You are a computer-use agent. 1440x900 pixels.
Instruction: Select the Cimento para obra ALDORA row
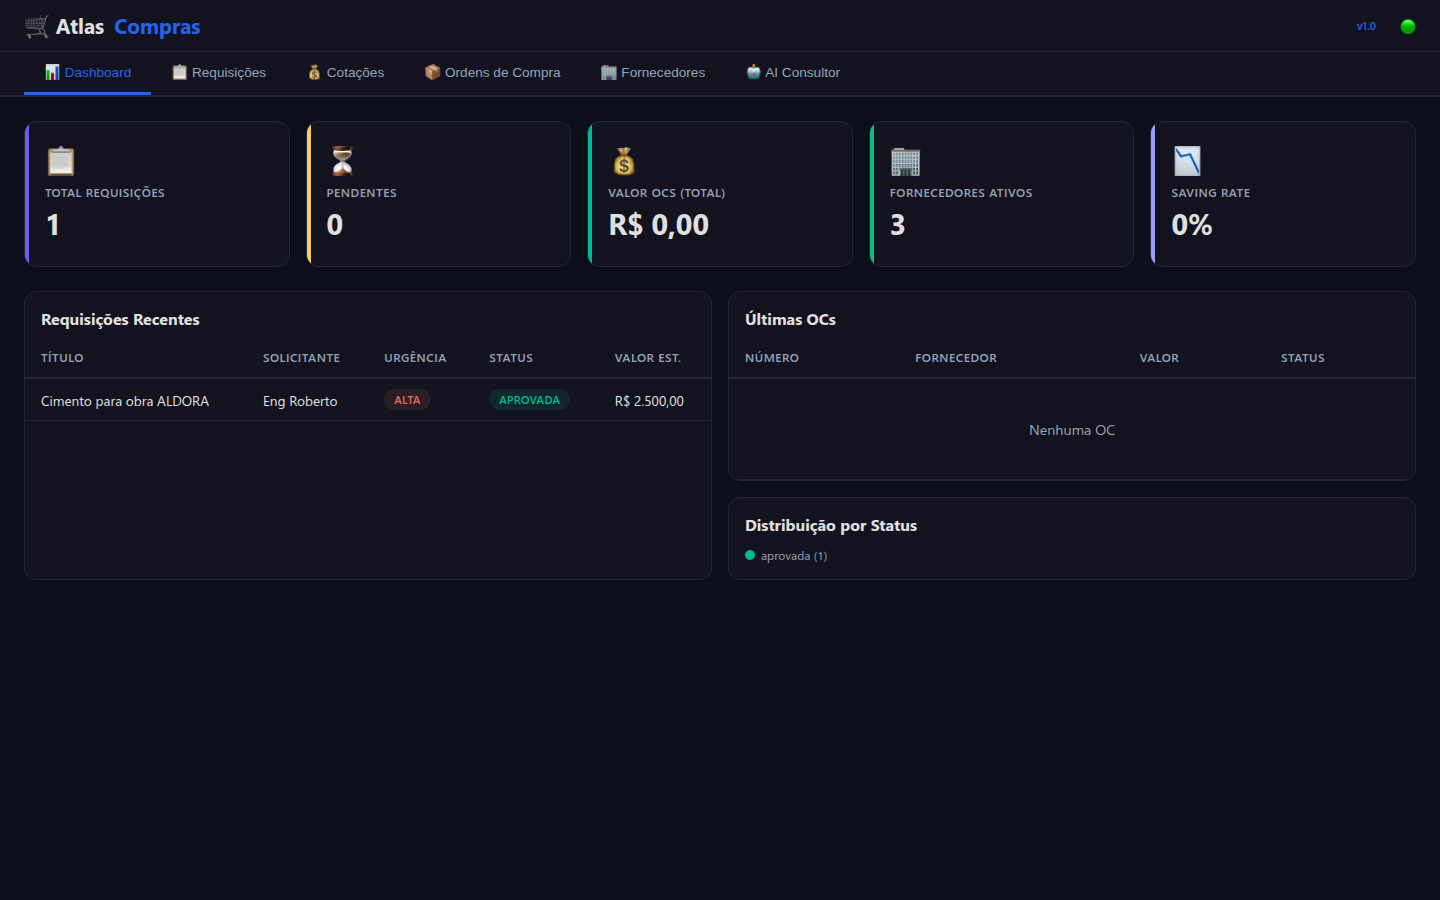pyautogui.click(x=368, y=400)
